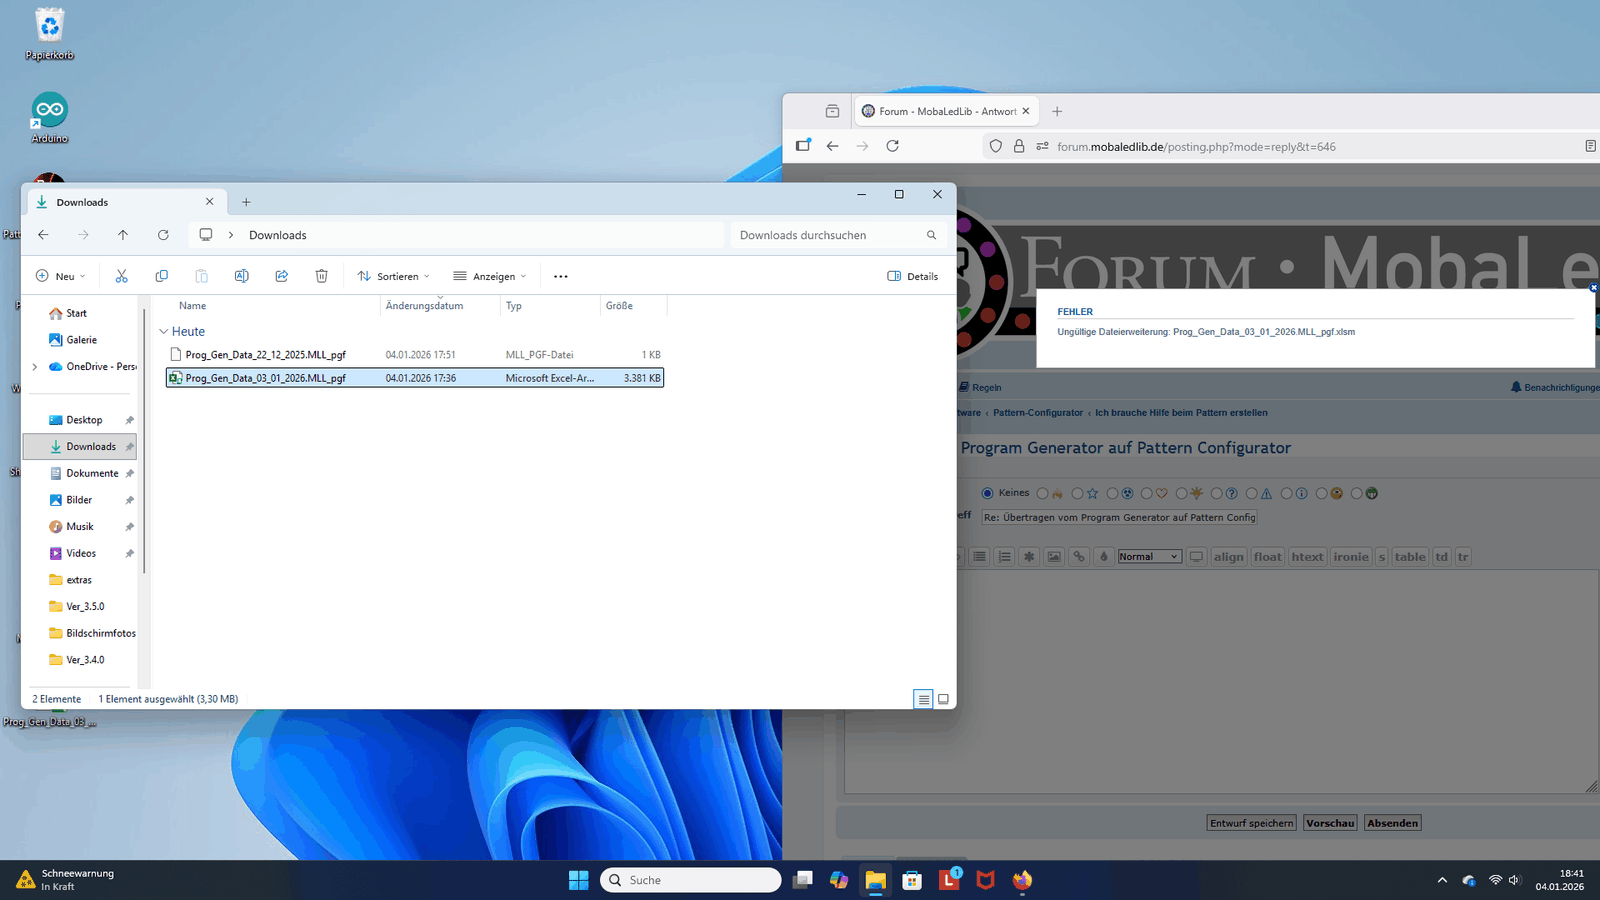
Task: Click the Cut scissors icon in Explorer toolbar
Action: (121, 276)
